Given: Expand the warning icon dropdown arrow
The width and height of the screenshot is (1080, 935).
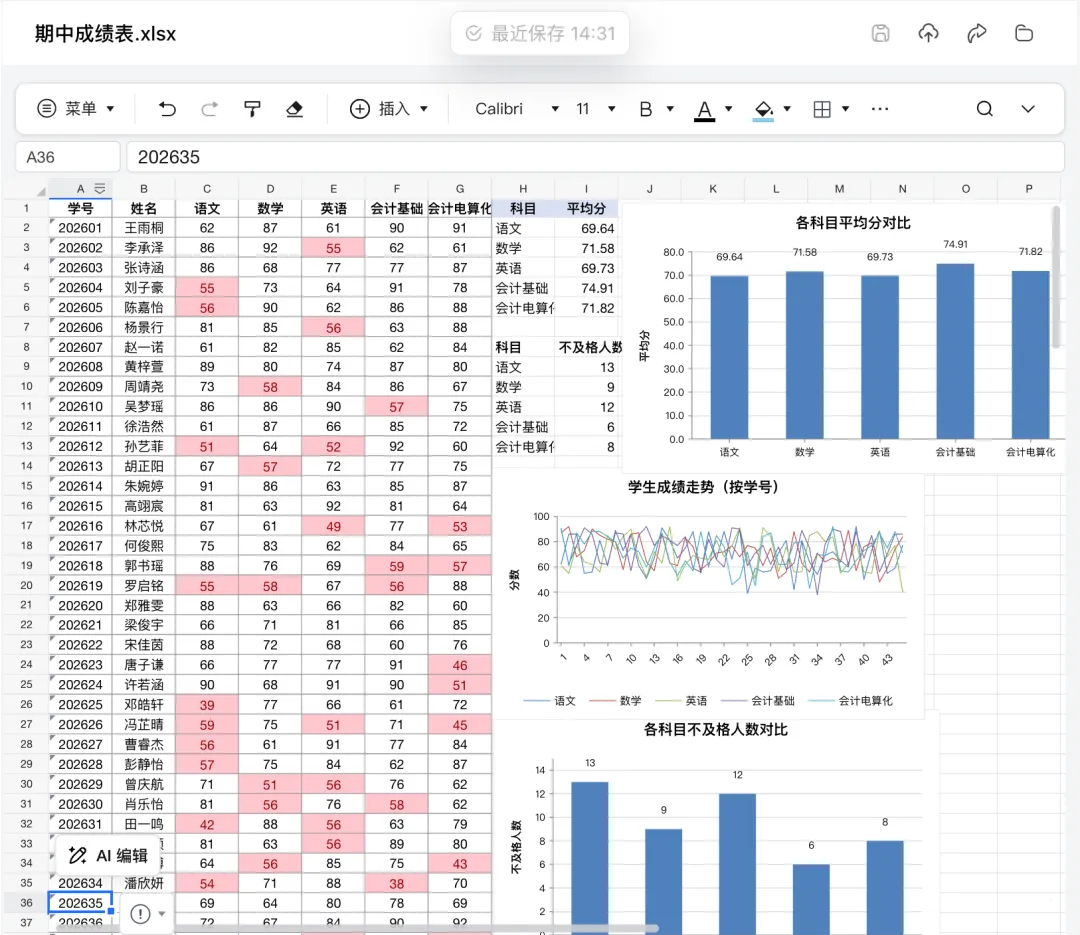Looking at the screenshot, I should [162, 914].
